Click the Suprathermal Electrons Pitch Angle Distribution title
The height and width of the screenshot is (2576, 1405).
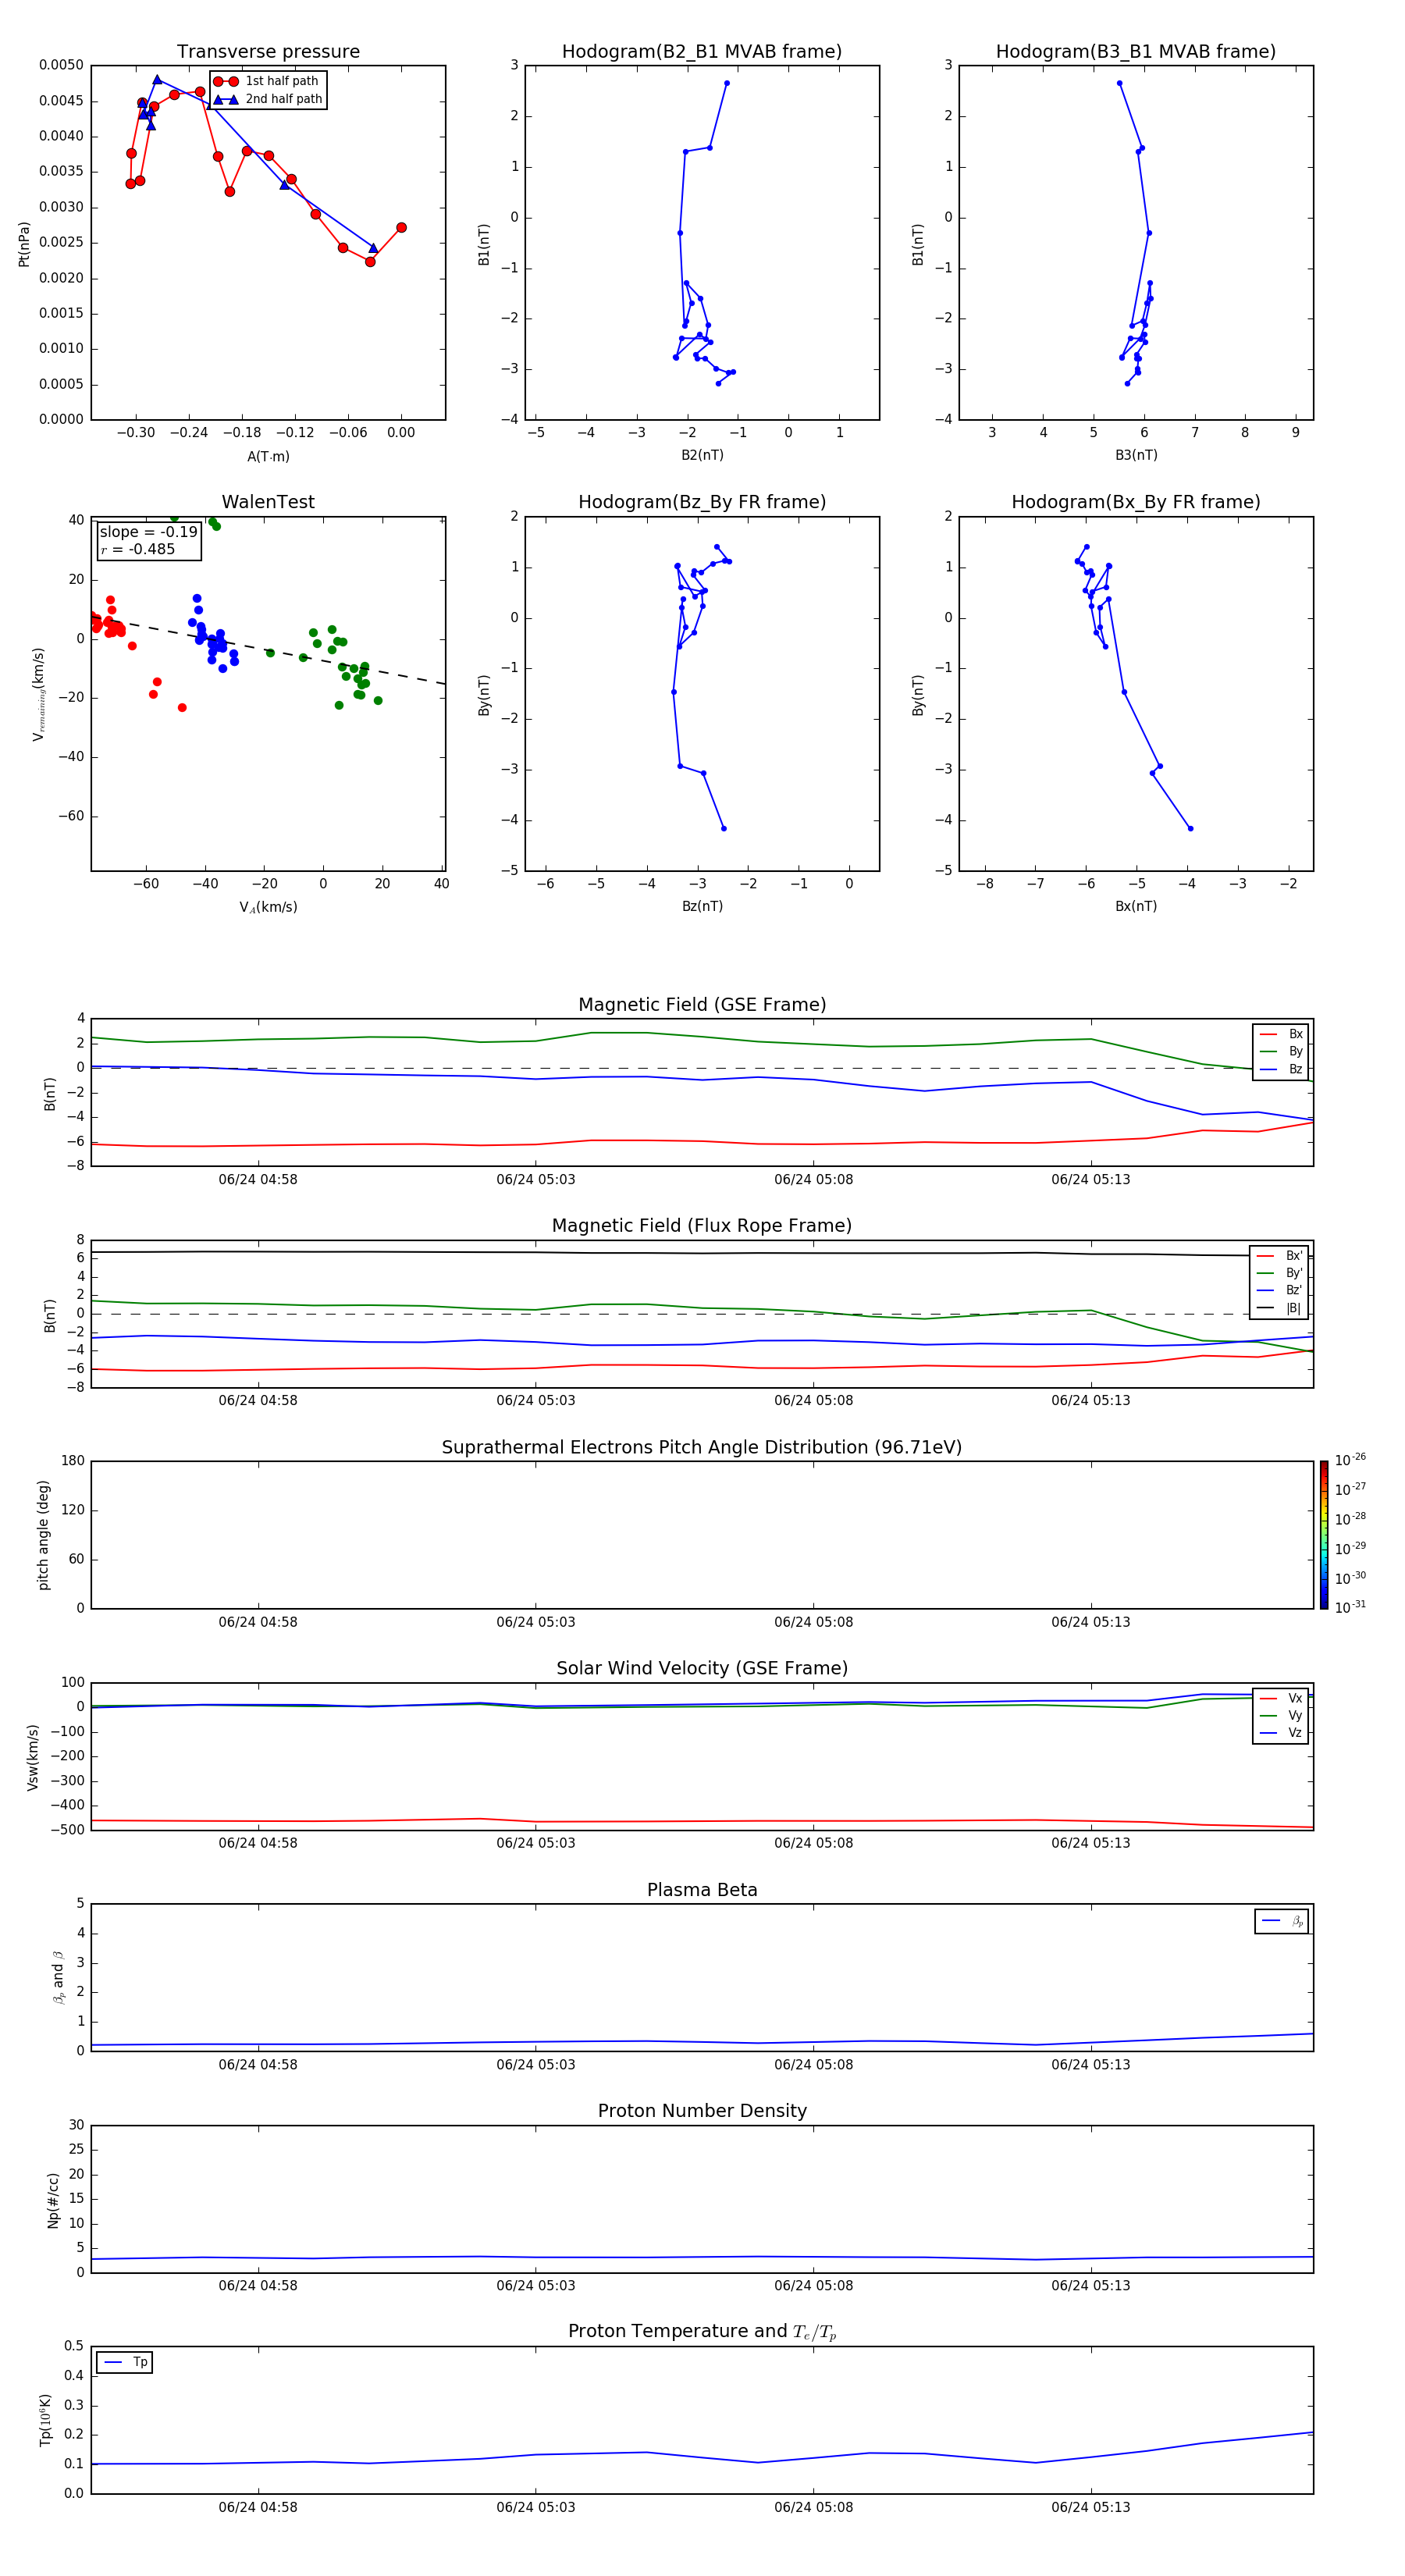click(702, 1448)
